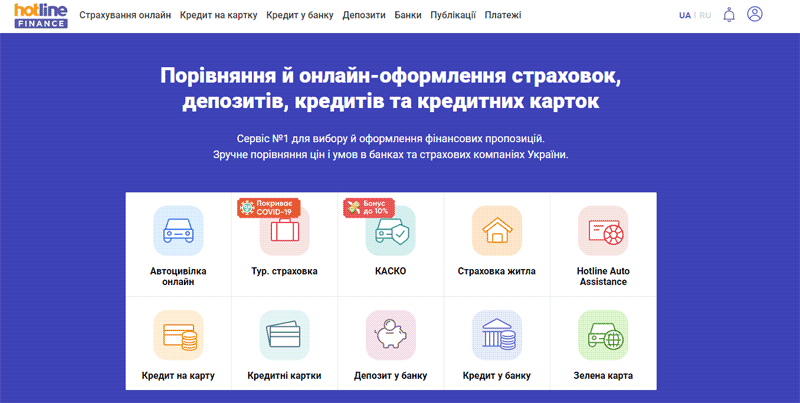Image resolution: width=800 pixels, height=403 pixels.
Task: Open the notifications bell icon
Action: [729, 15]
